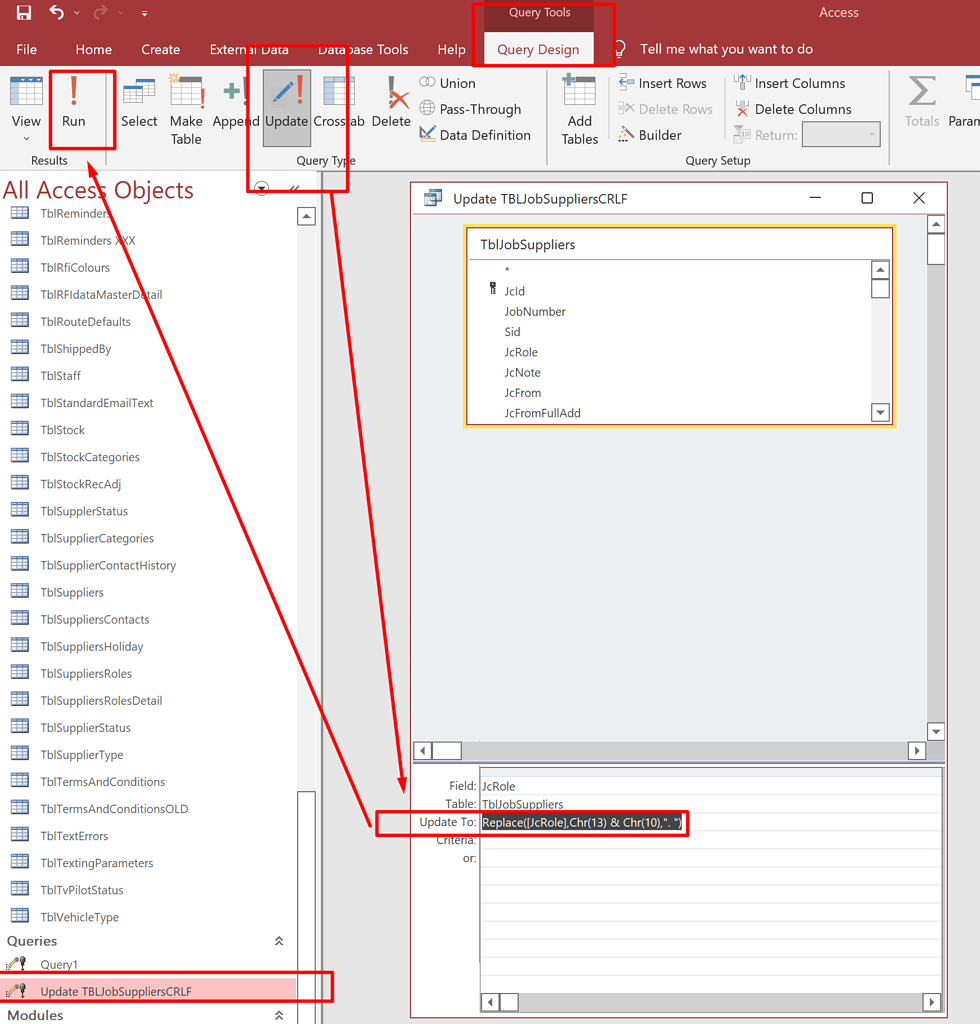Collapse the Queries group
980x1024 pixels.
coord(280,941)
